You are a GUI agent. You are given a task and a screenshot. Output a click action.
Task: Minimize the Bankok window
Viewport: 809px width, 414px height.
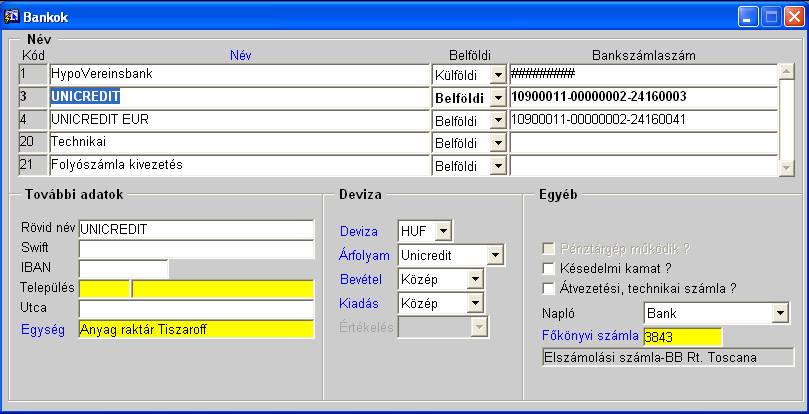pyautogui.click(x=747, y=18)
